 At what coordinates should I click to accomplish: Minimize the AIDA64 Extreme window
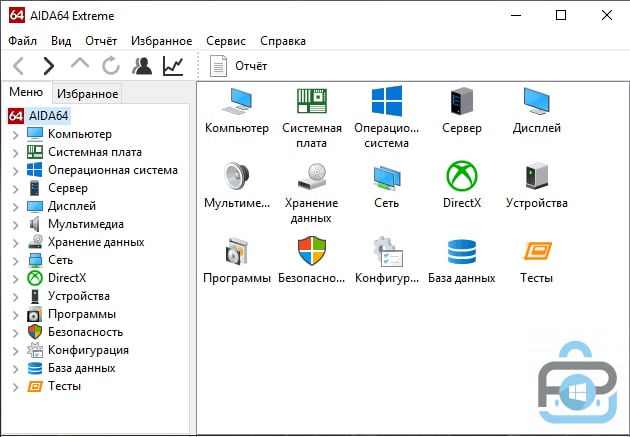[x=516, y=15]
